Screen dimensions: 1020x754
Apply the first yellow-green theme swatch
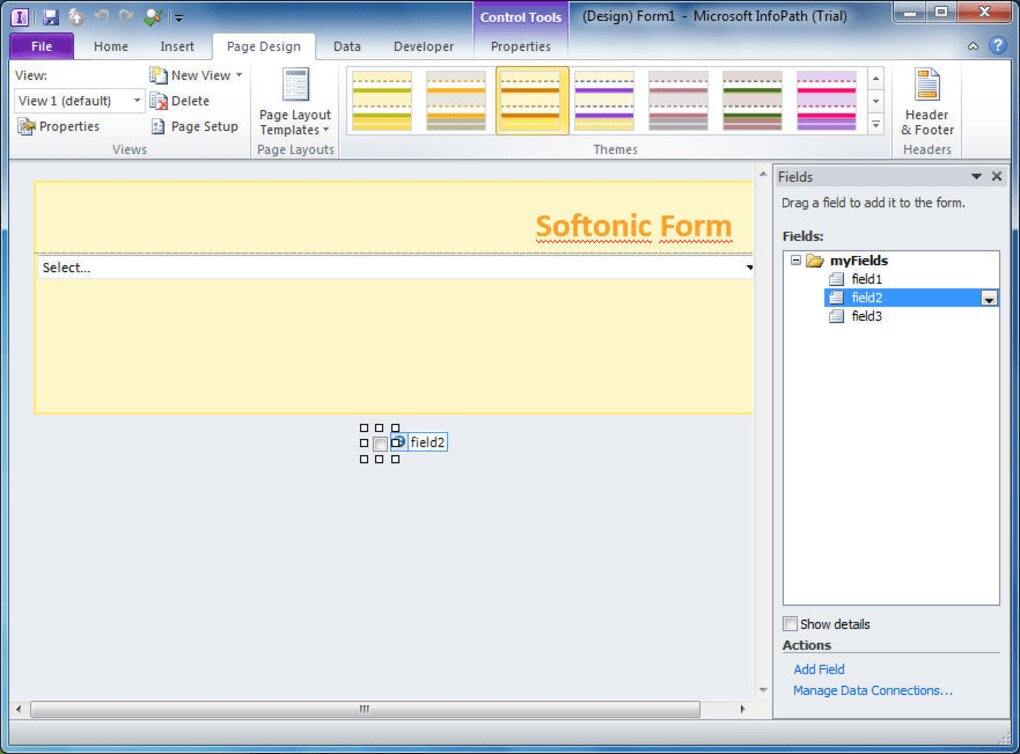pyautogui.click(x=382, y=100)
